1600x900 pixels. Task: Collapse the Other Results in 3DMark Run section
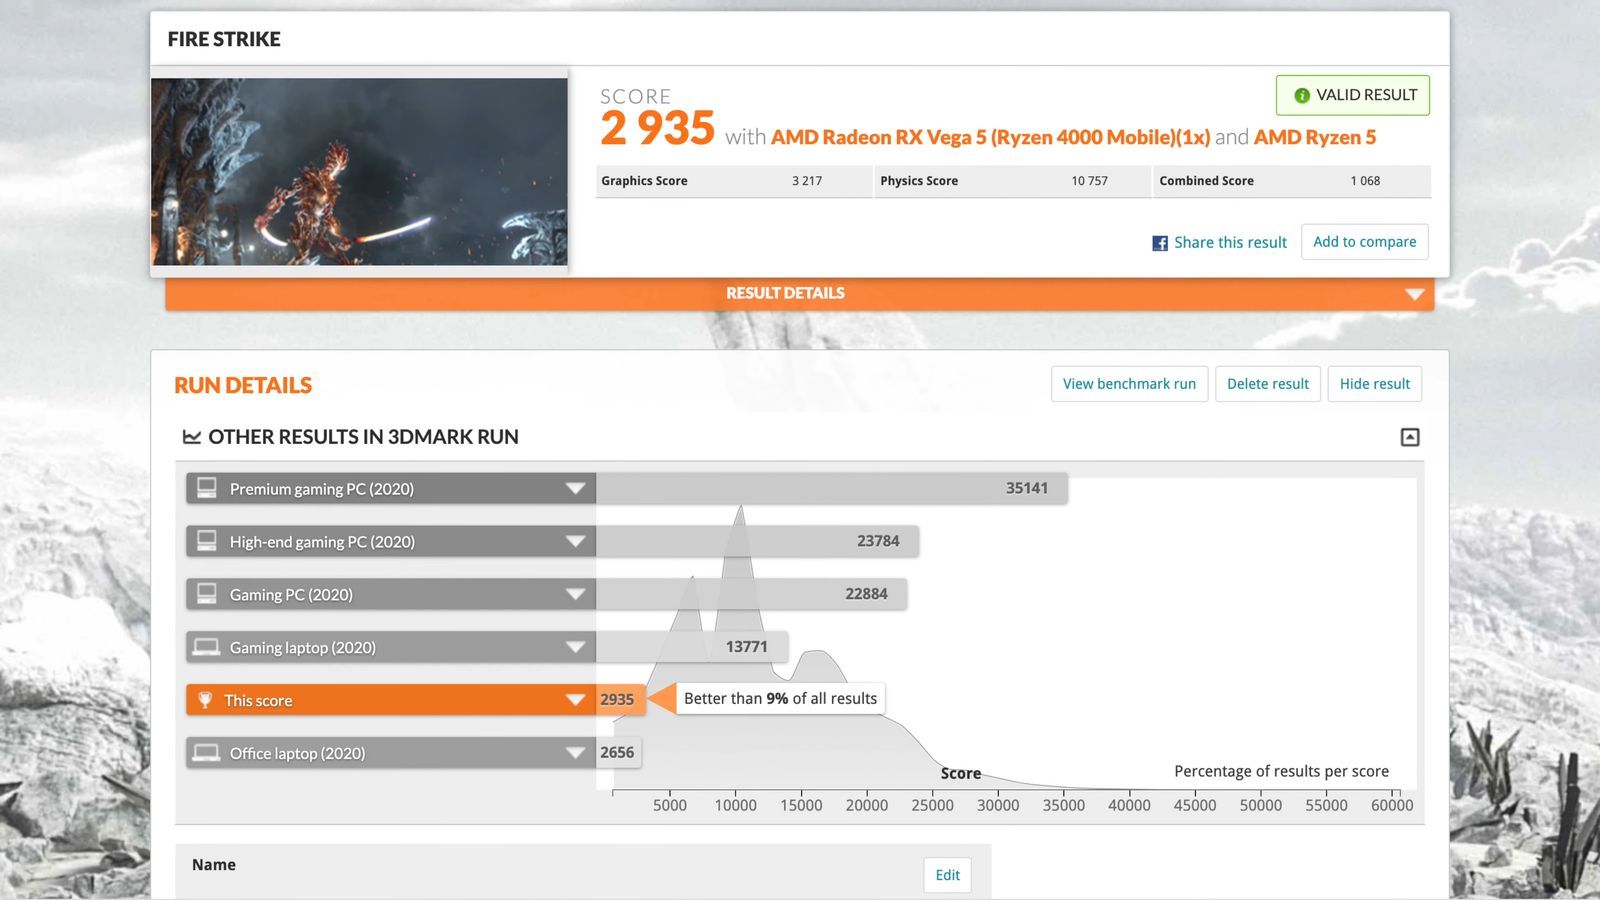tap(1410, 437)
